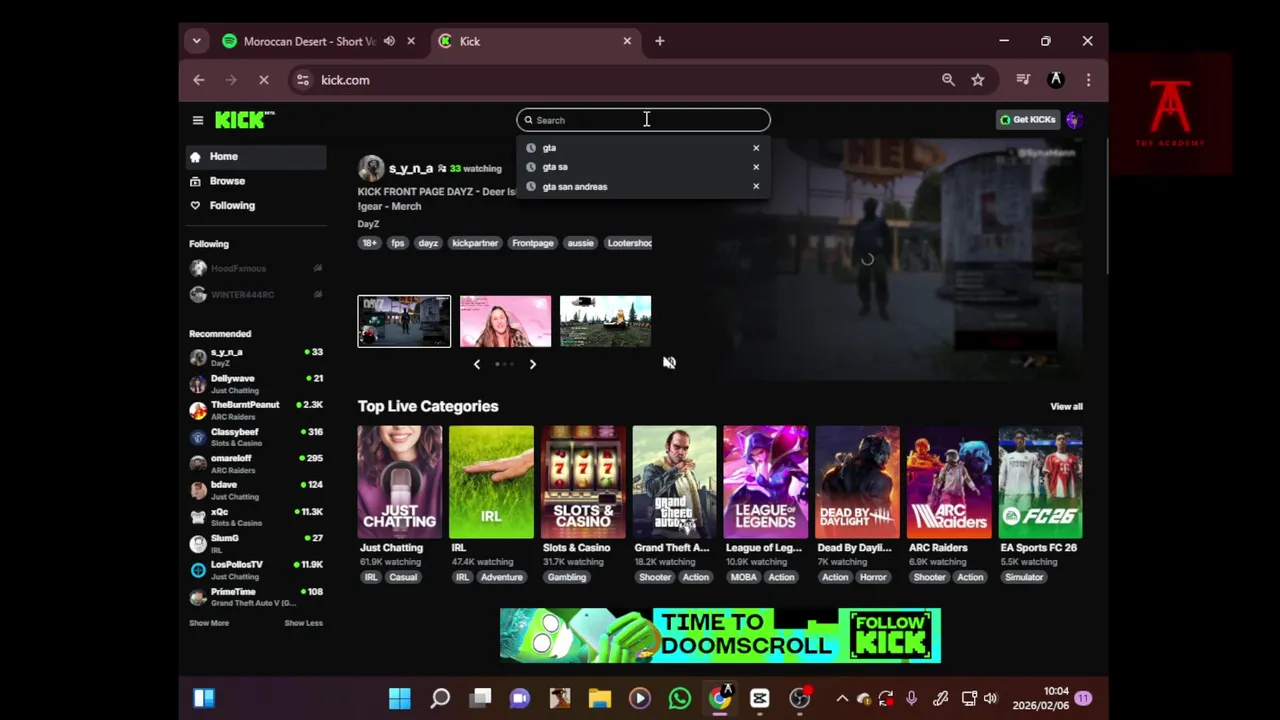Viewport: 1280px width, 720px height.
Task: View site information icon in address bar
Action: pyautogui.click(x=303, y=80)
